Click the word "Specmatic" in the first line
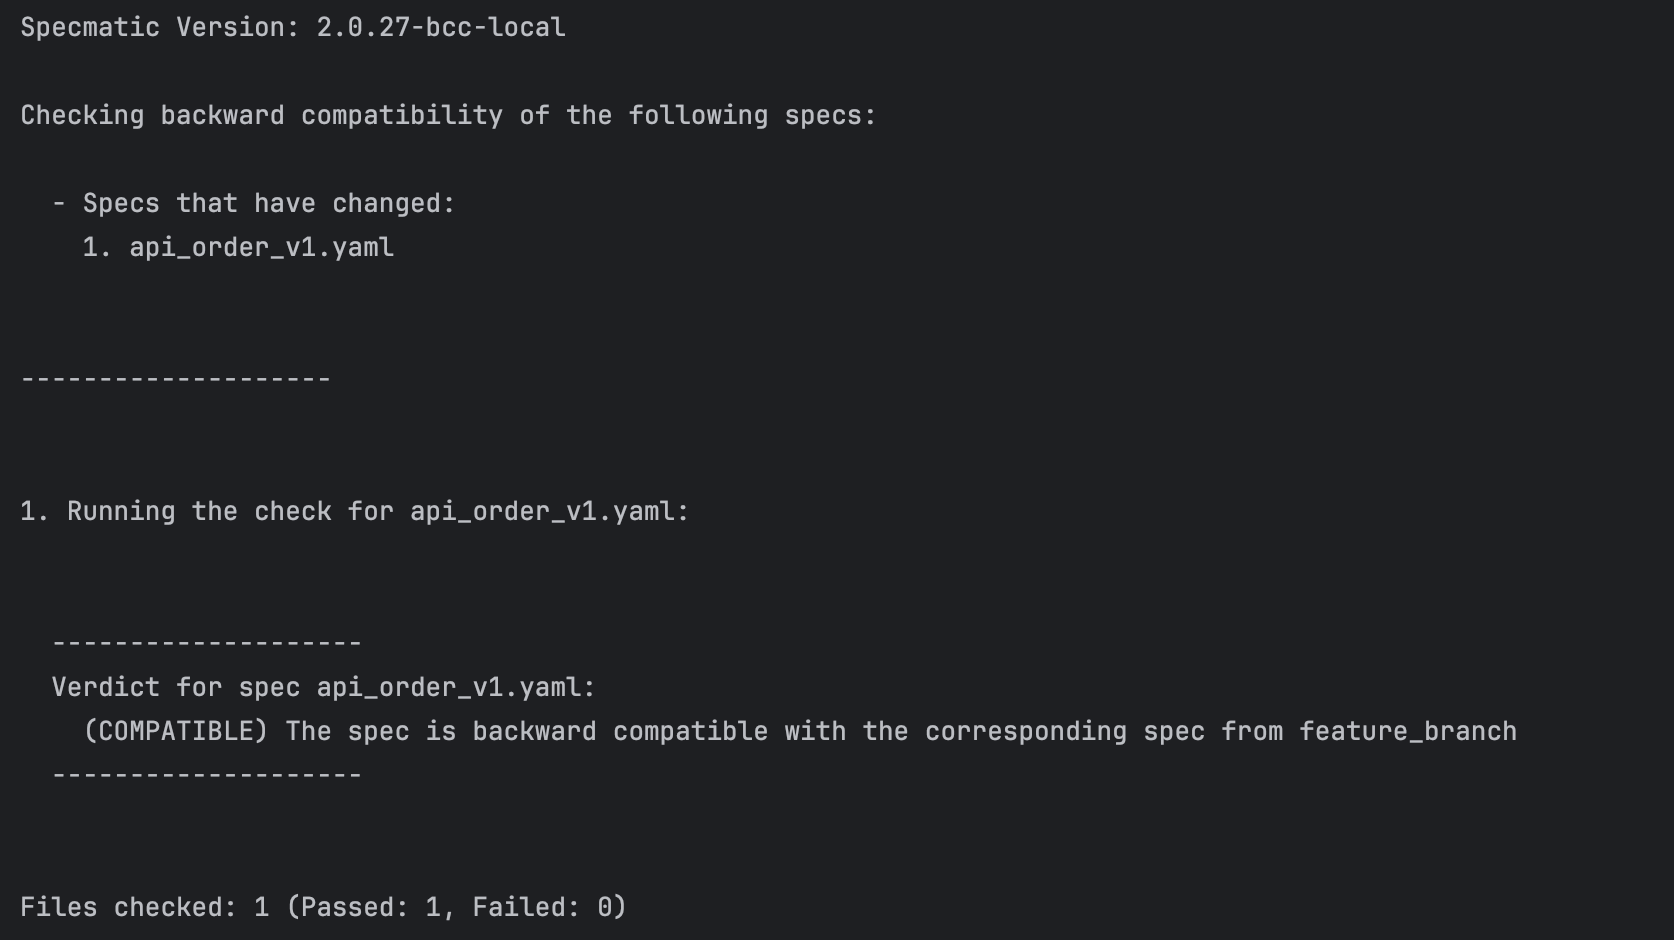The width and height of the screenshot is (1674, 940). pos(90,27)
